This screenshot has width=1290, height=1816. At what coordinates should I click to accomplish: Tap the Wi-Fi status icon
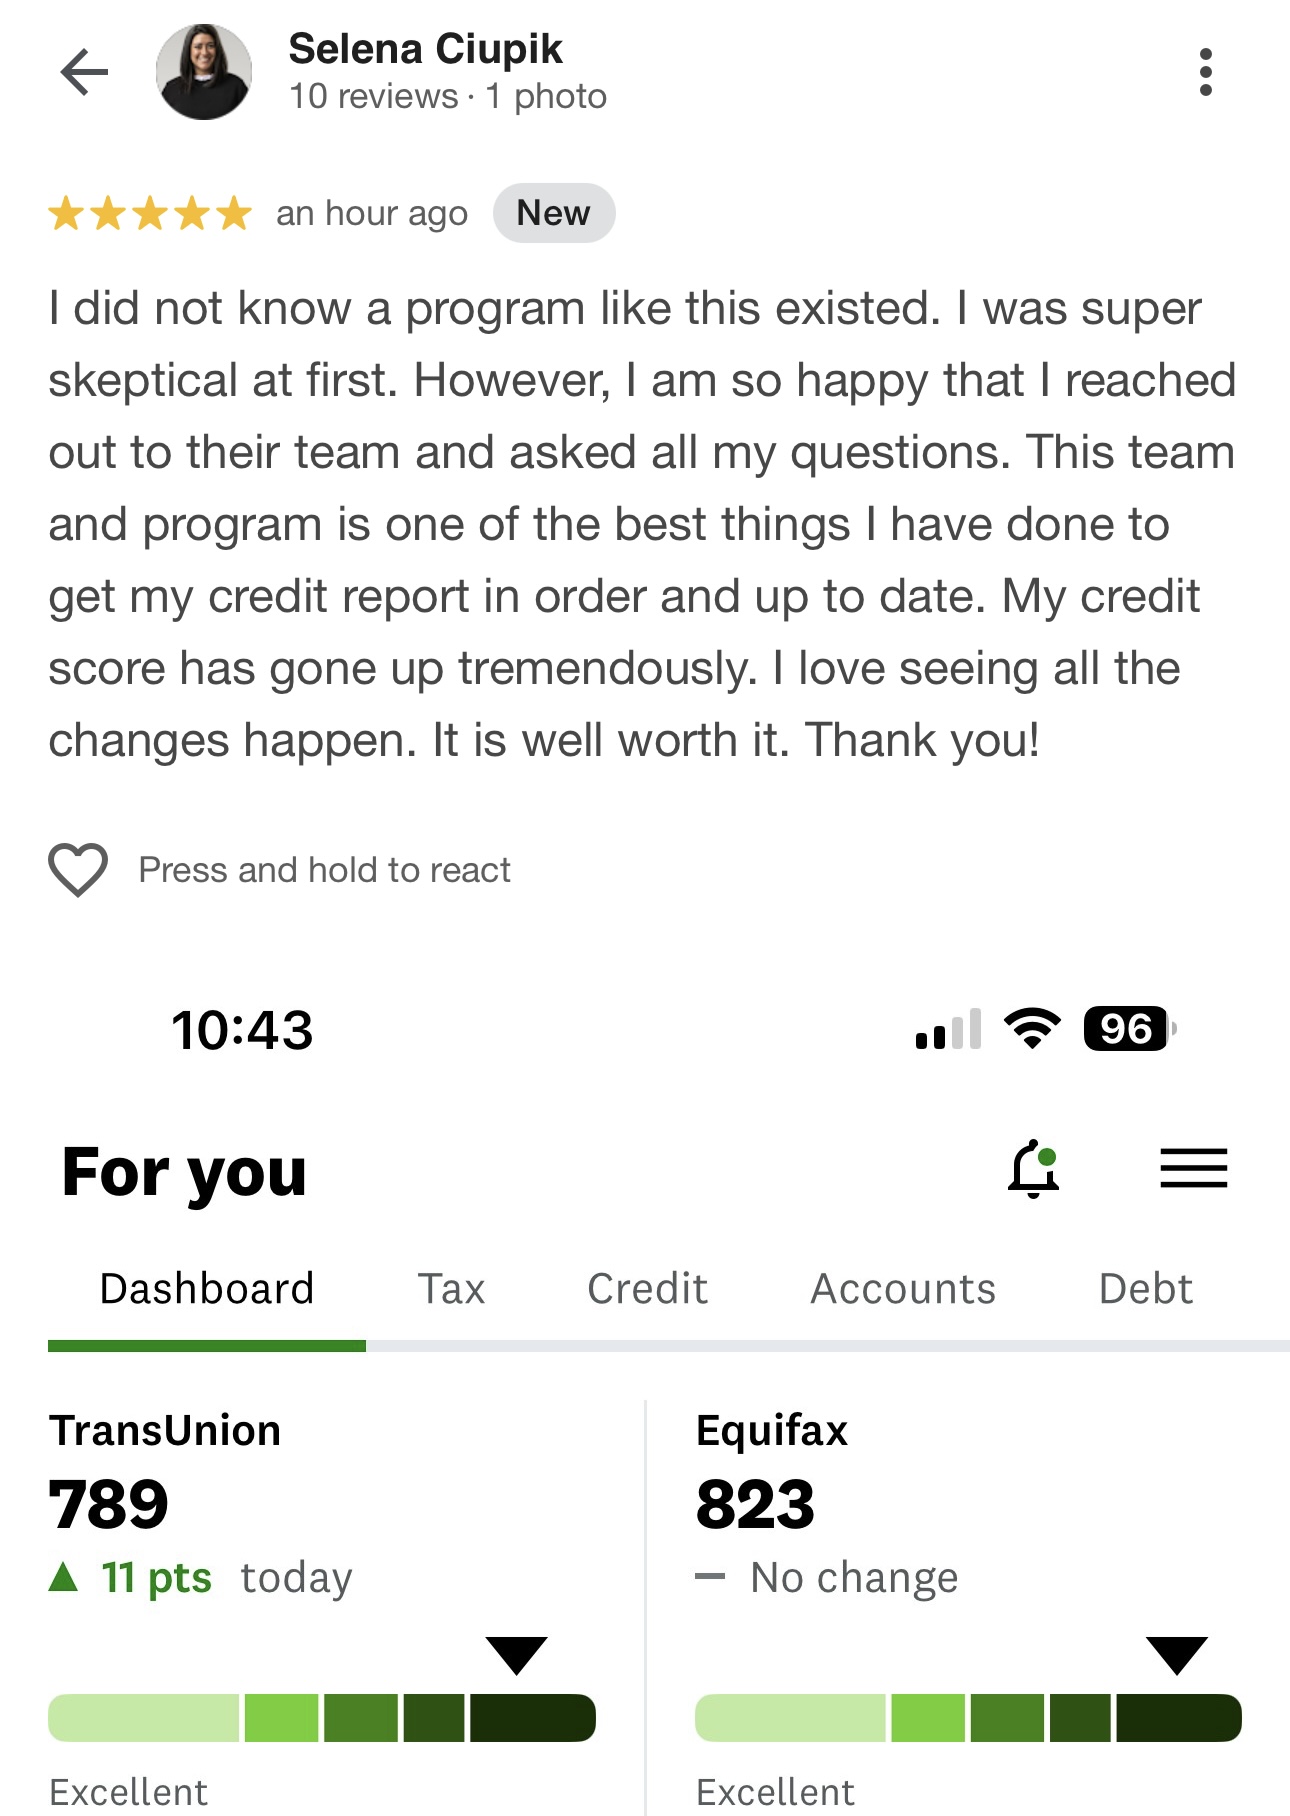1032,1028
